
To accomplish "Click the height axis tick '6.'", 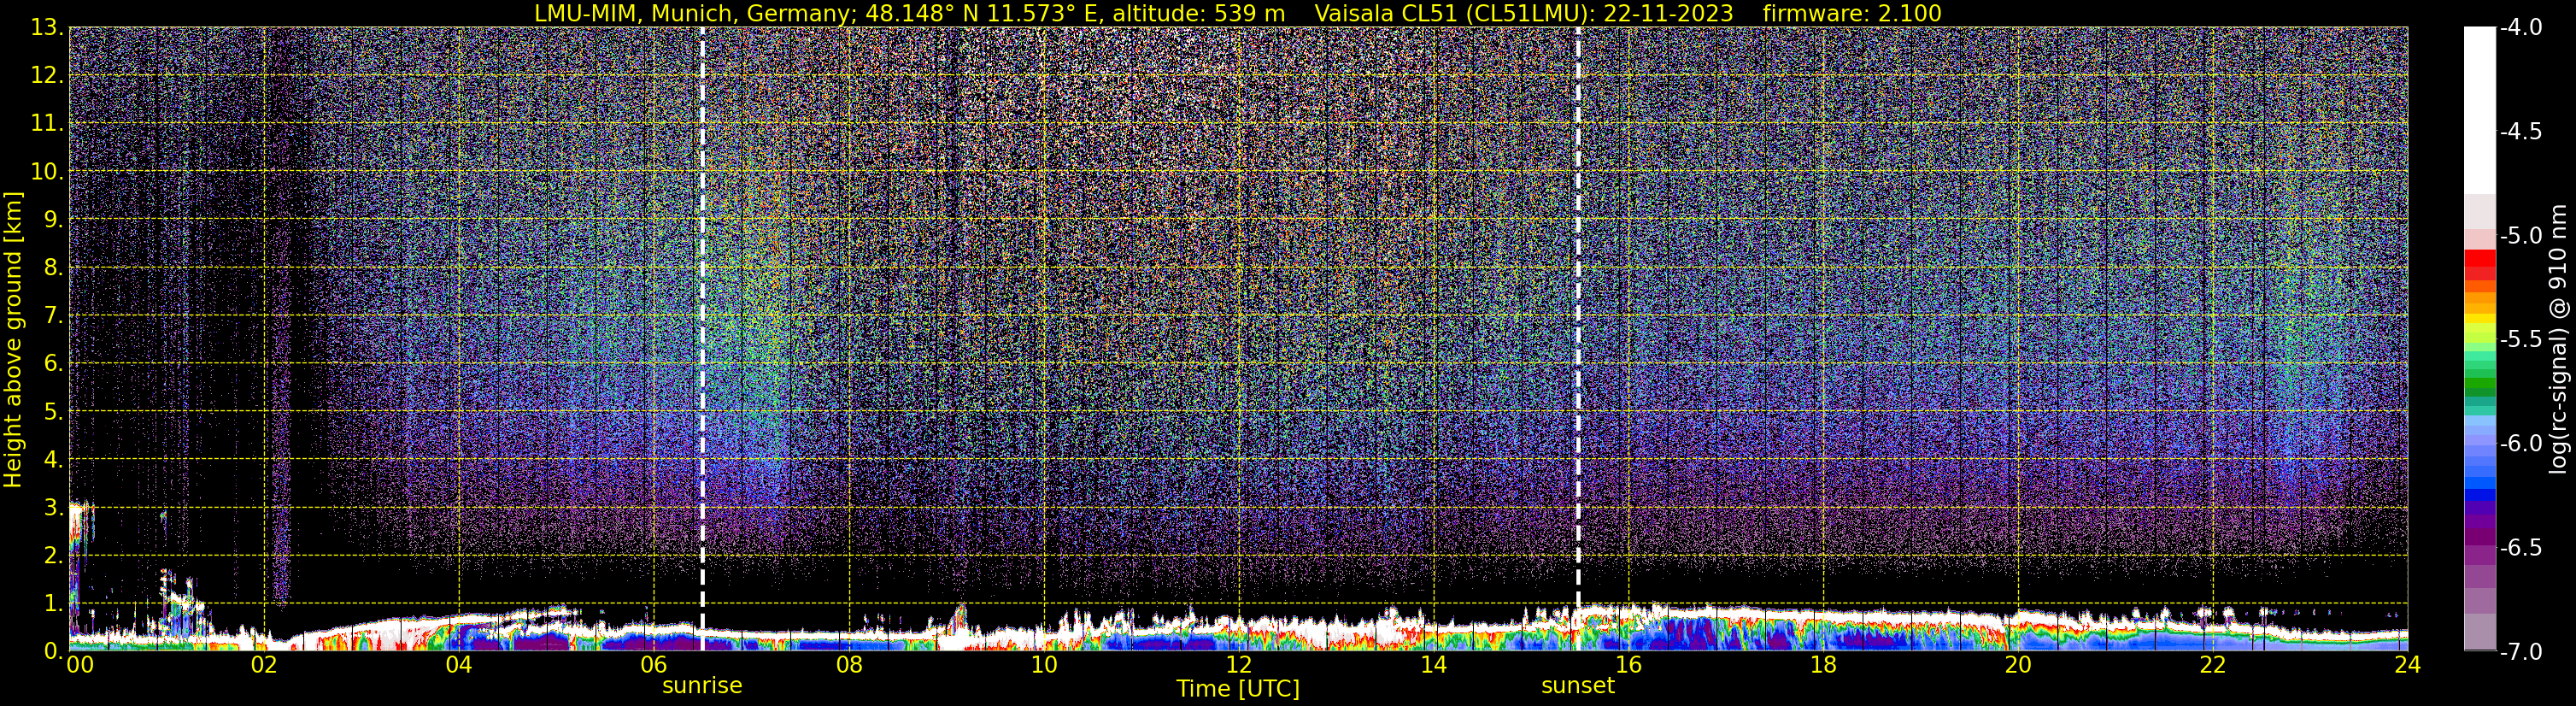I will (54, 363).
